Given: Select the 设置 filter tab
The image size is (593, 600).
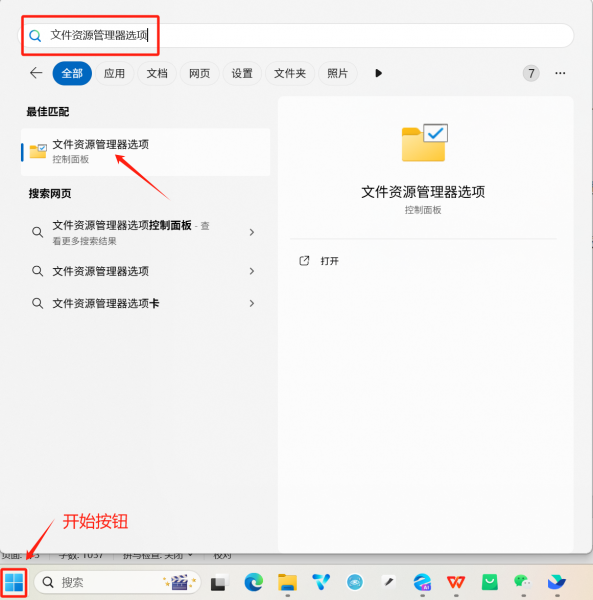Looking at the screenshot, I should tap(242, 73).
